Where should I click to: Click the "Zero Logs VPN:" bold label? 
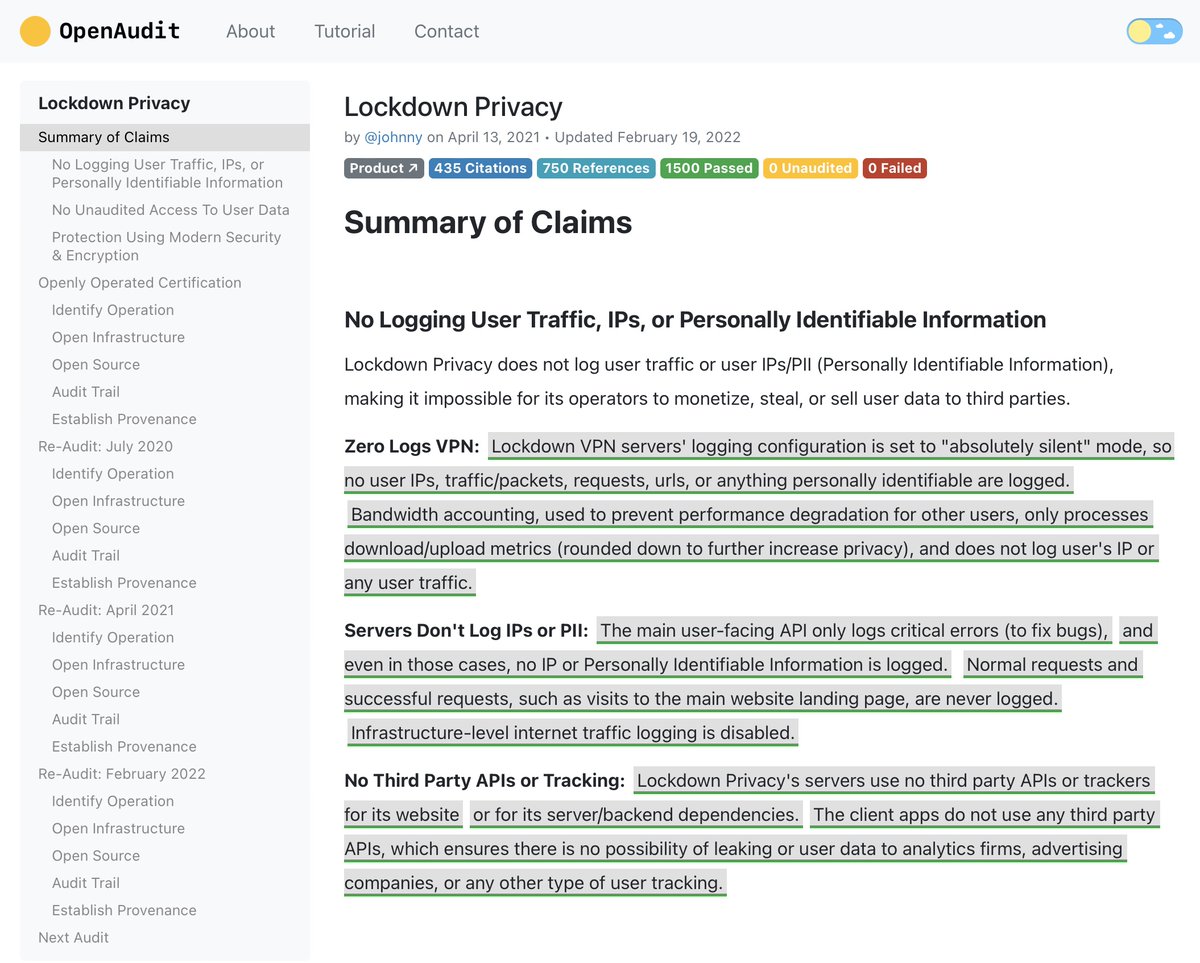pos(412,446)
